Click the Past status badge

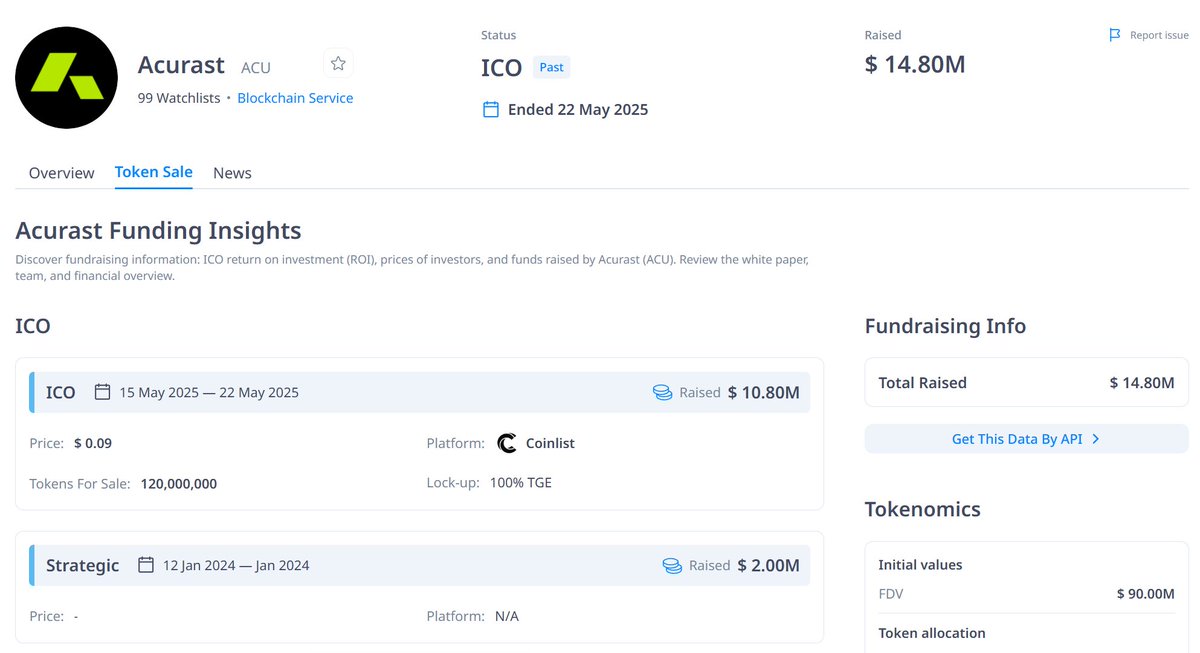point(551,66)
